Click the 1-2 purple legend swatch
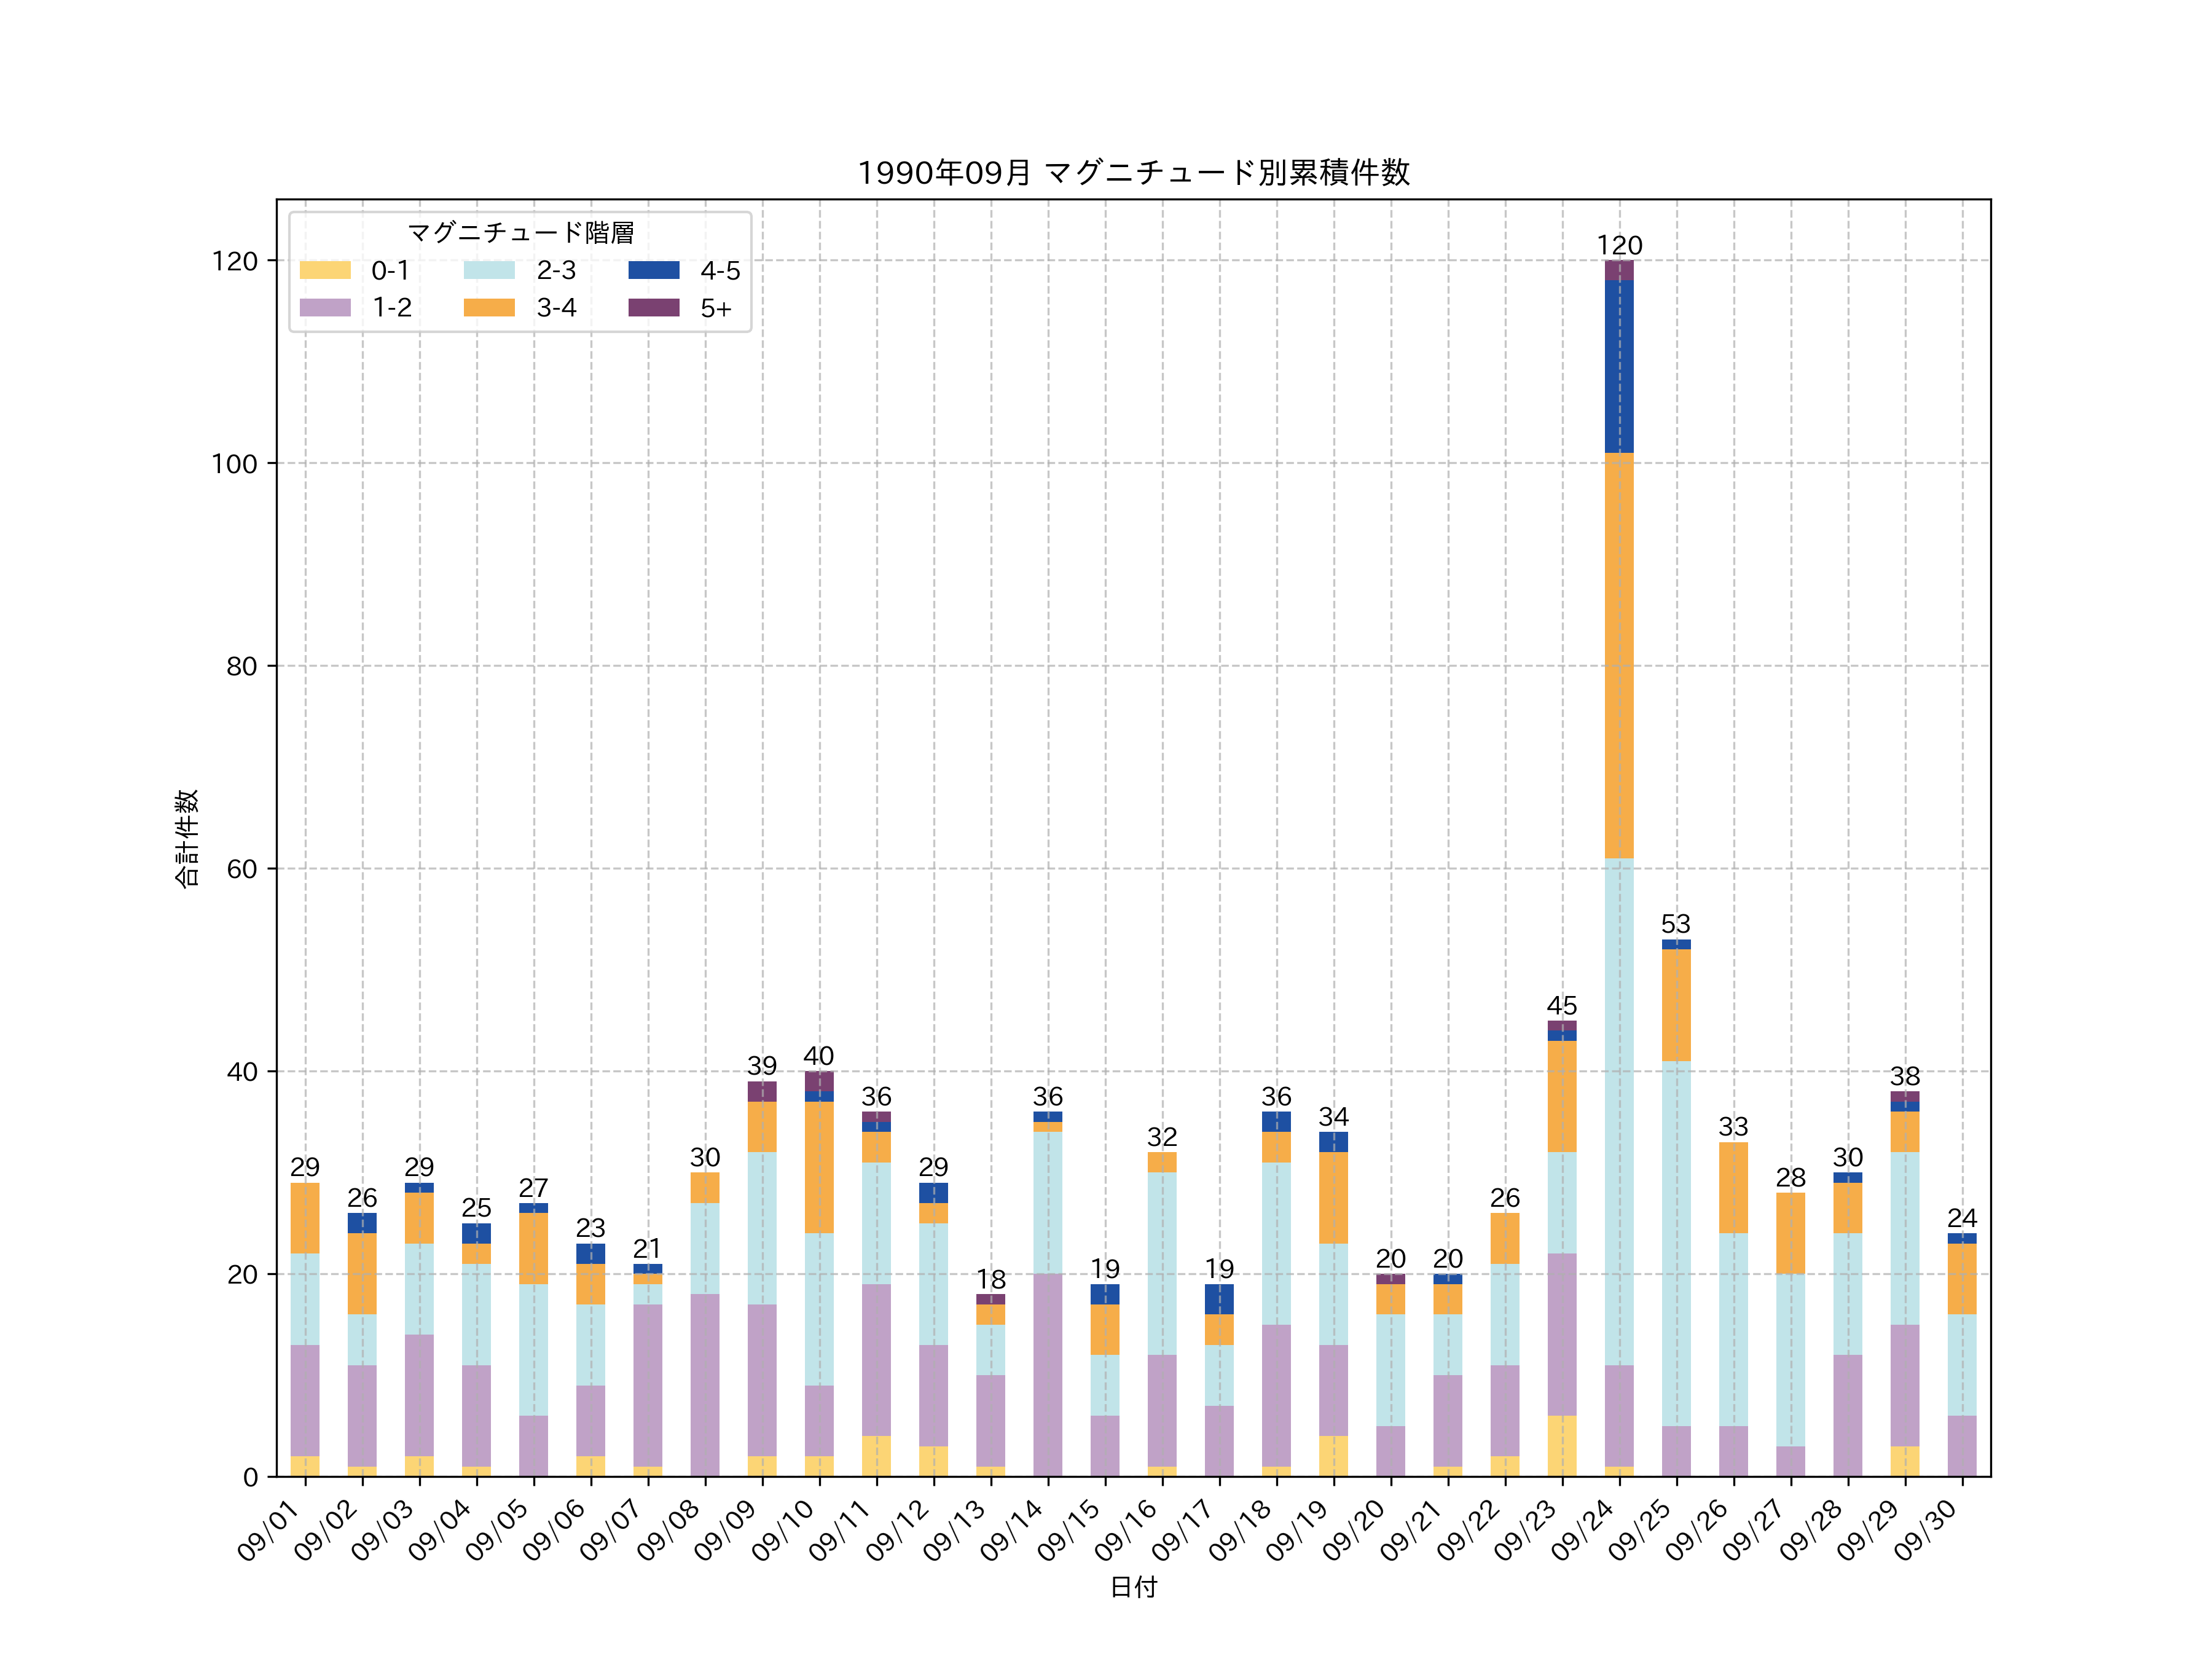 [325, 308]
